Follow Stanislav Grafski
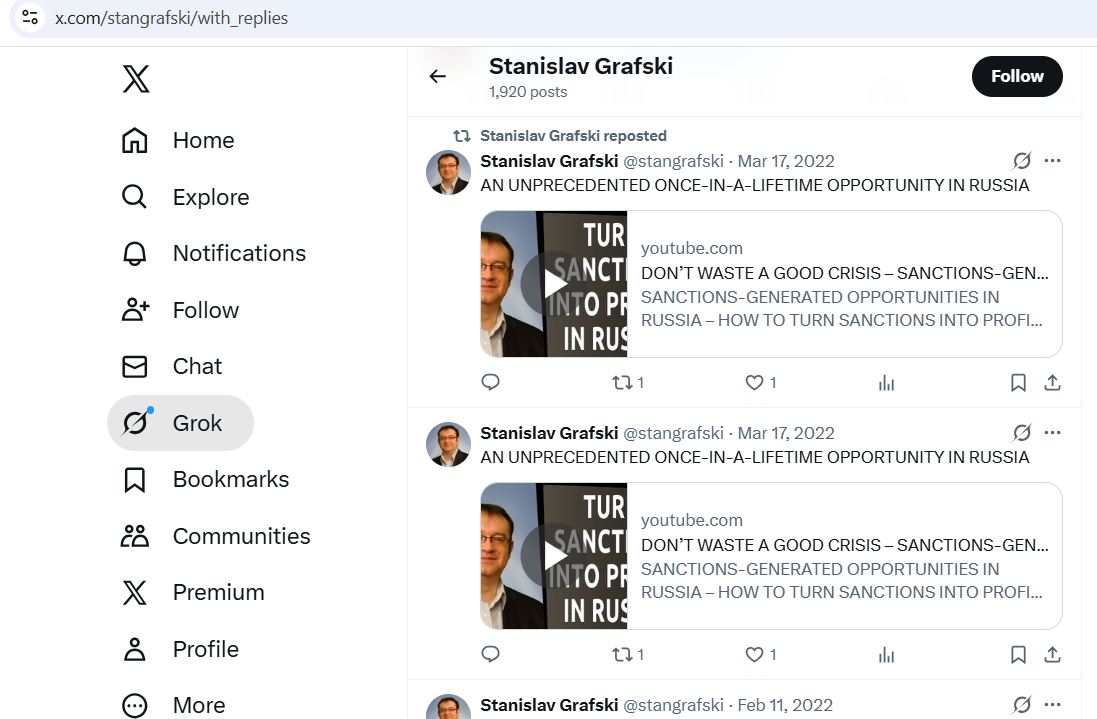The width and height of the screenshot is (1097, 719). pos(1016,76)
